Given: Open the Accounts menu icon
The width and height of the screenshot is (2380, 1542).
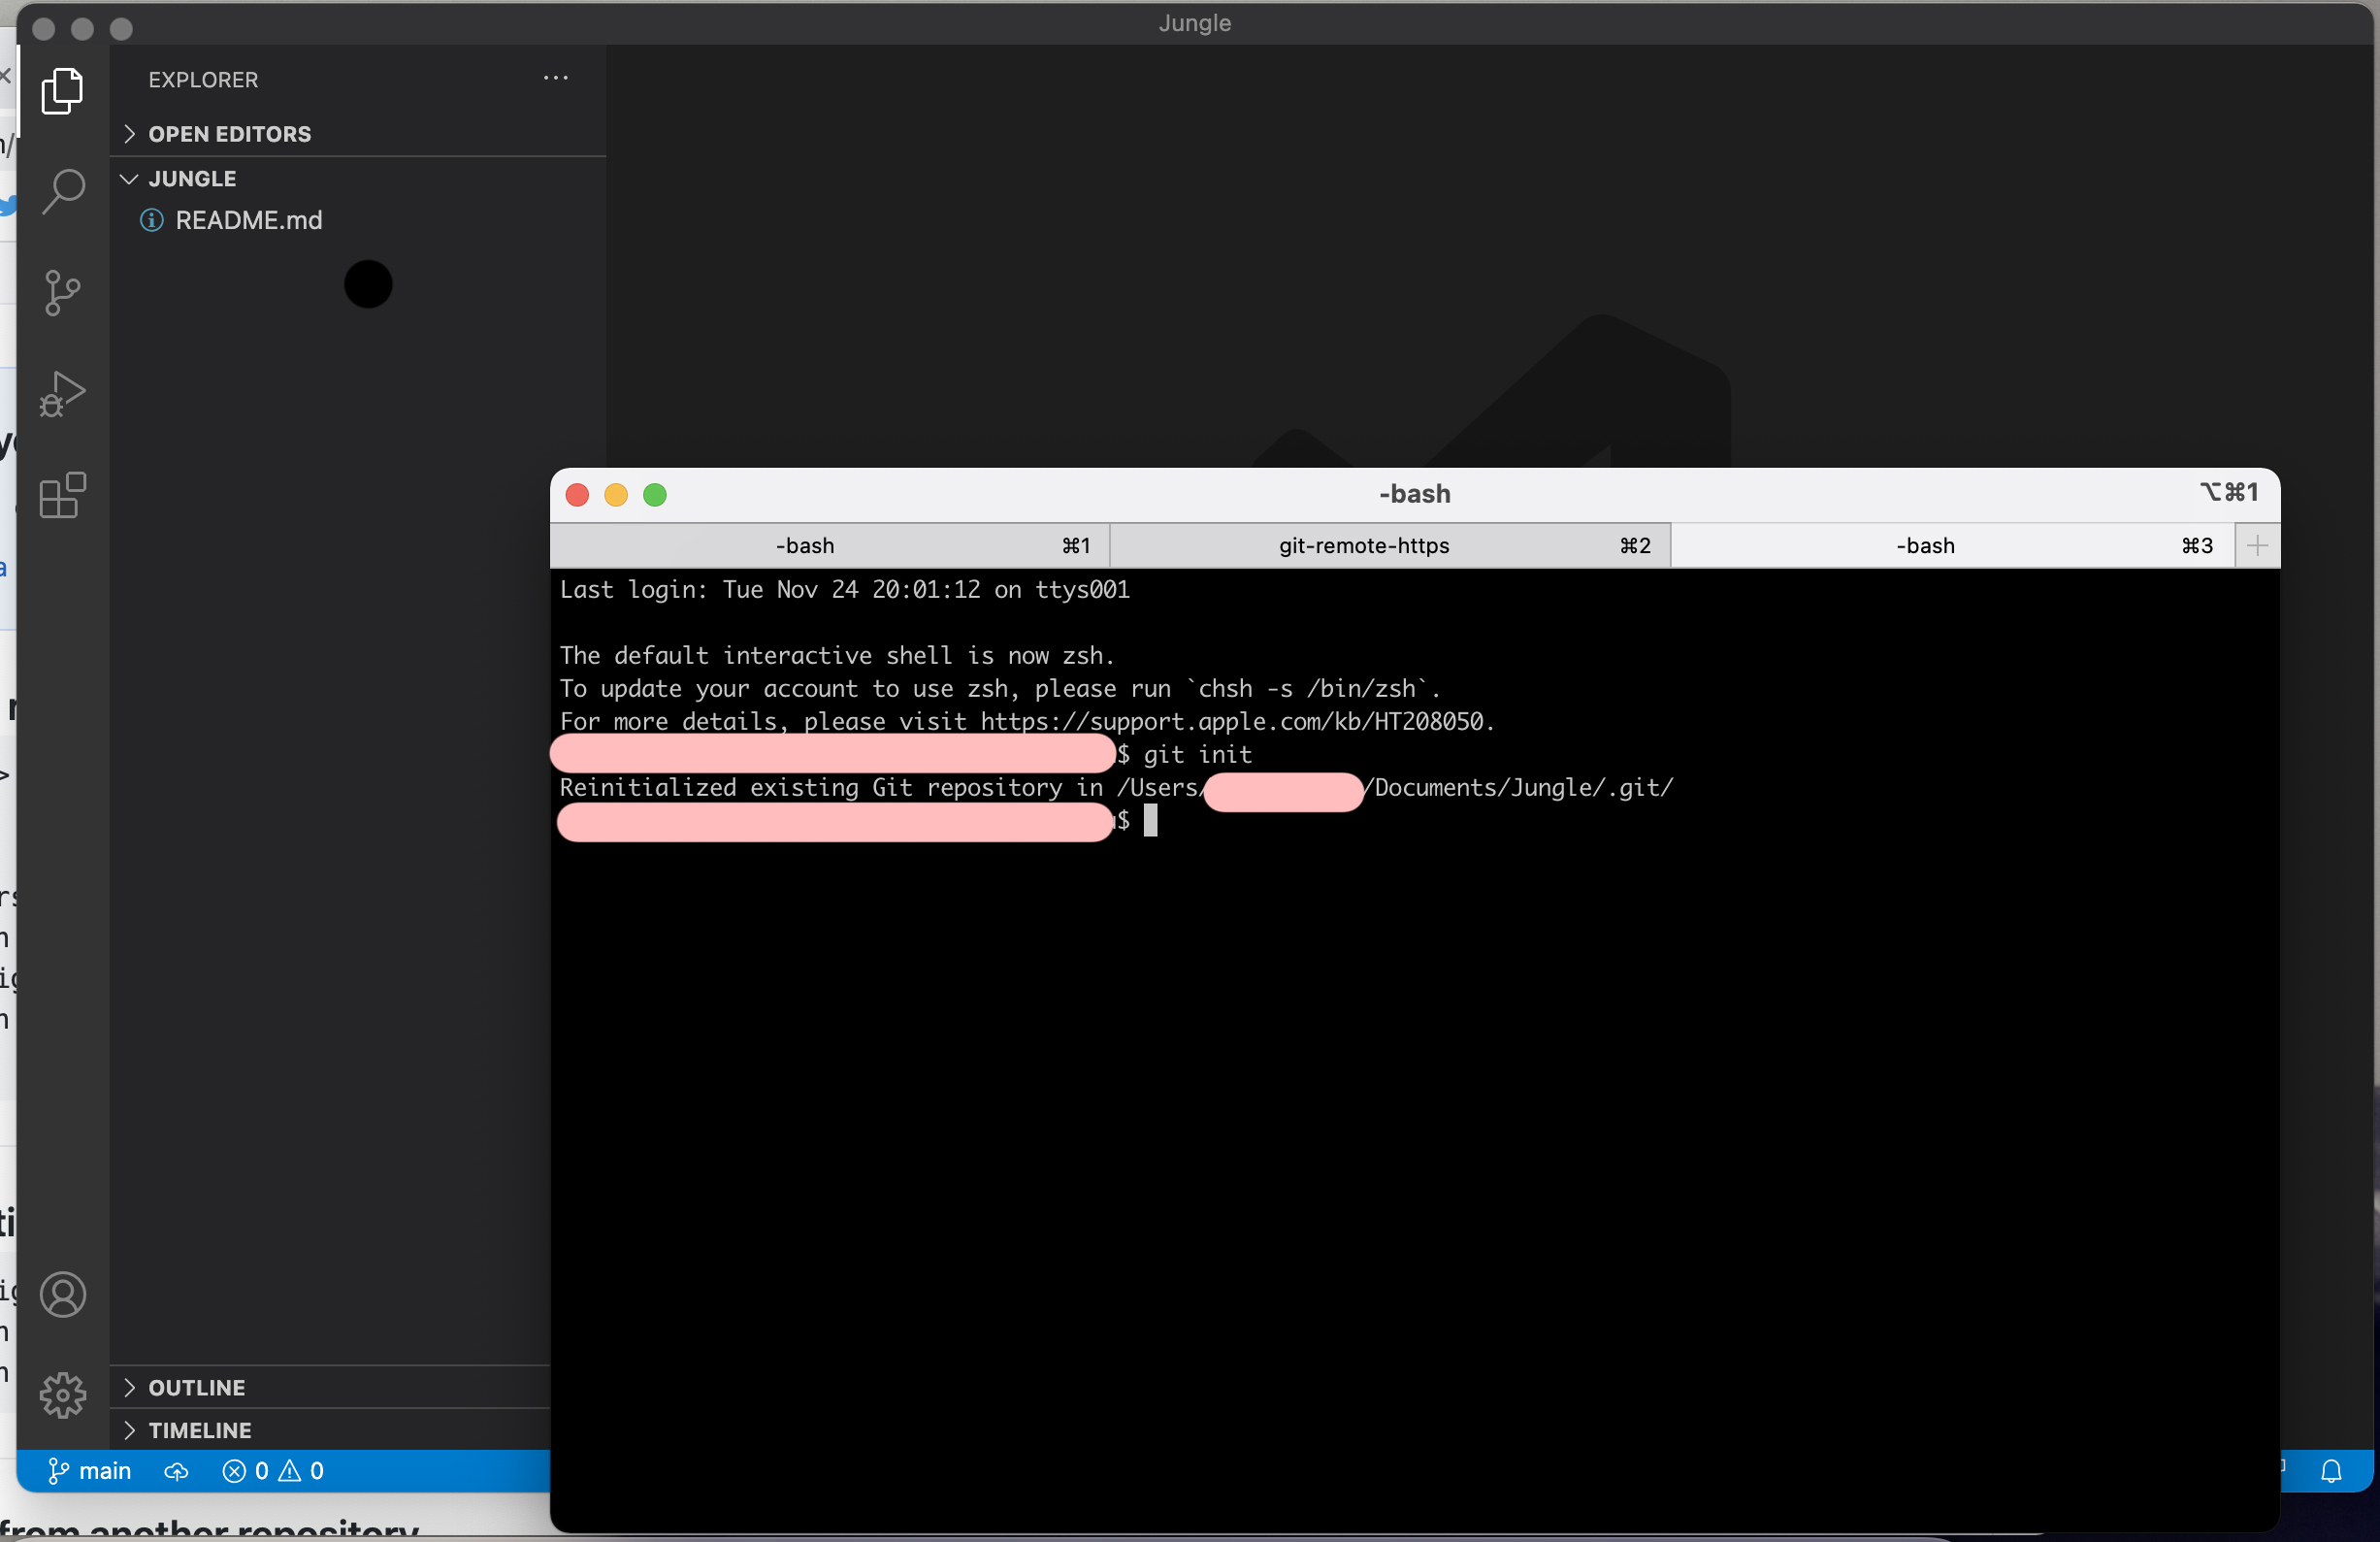Looking at the screenshot, I should [62, 1294].
